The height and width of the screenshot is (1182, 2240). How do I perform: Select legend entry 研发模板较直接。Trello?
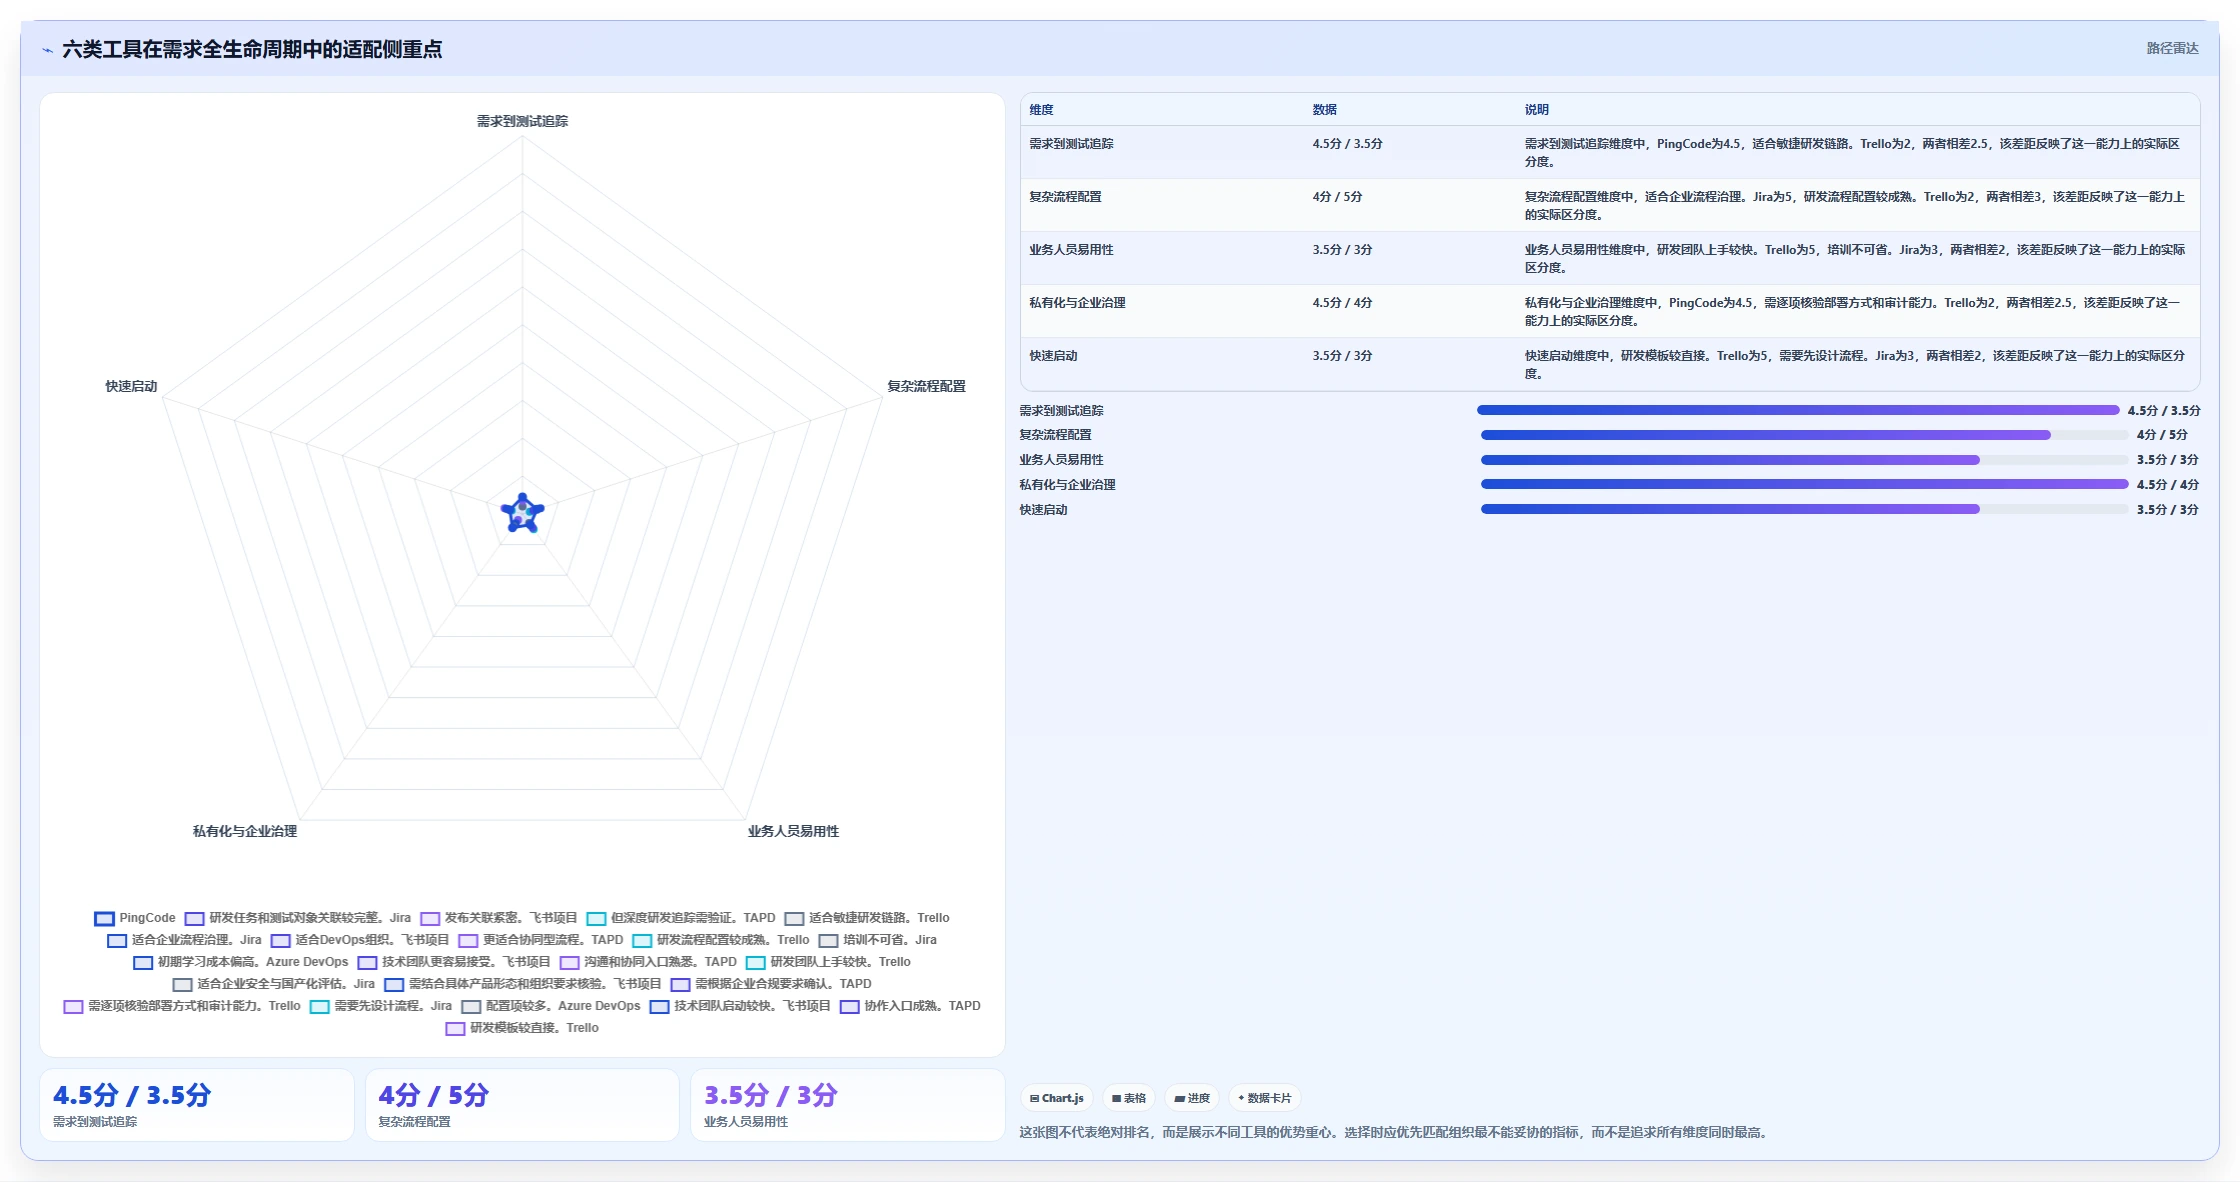(x=522, y=1028)
